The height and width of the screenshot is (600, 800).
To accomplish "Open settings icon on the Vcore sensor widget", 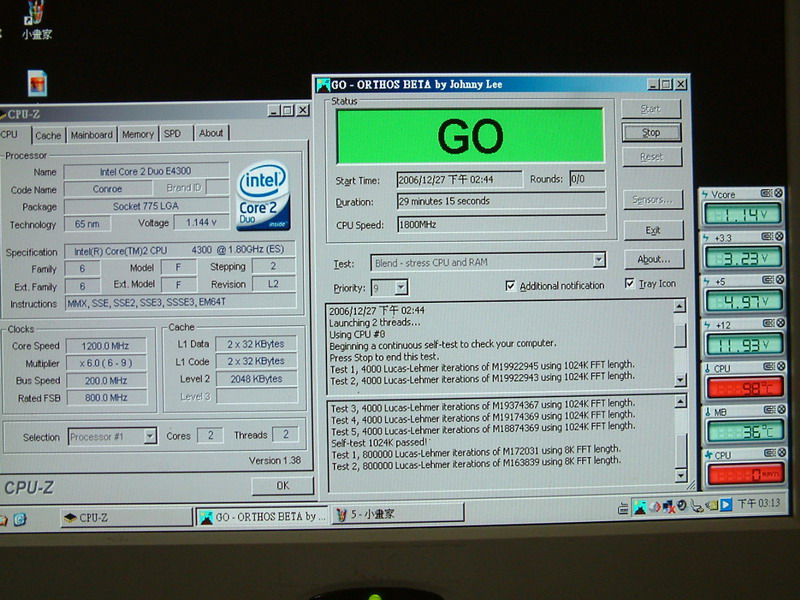I will [766, 193].
